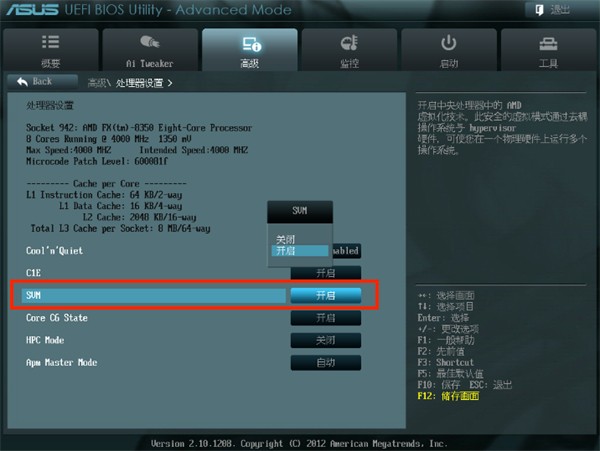The width and height of the screenshot is (600, 451).
Task: Click the 处理器设置 breadcrumb item
Action: 140,83
